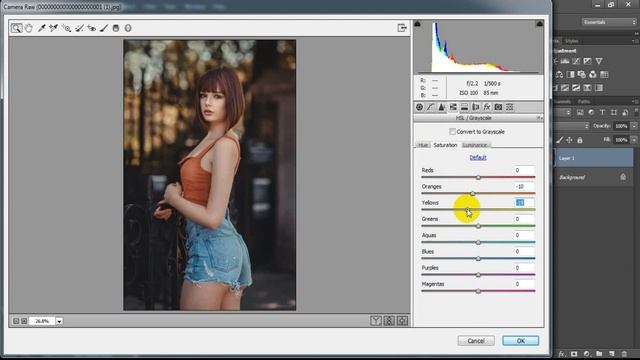Copy current settings to Before icon
Screen dimensions: 640x360
402,321
